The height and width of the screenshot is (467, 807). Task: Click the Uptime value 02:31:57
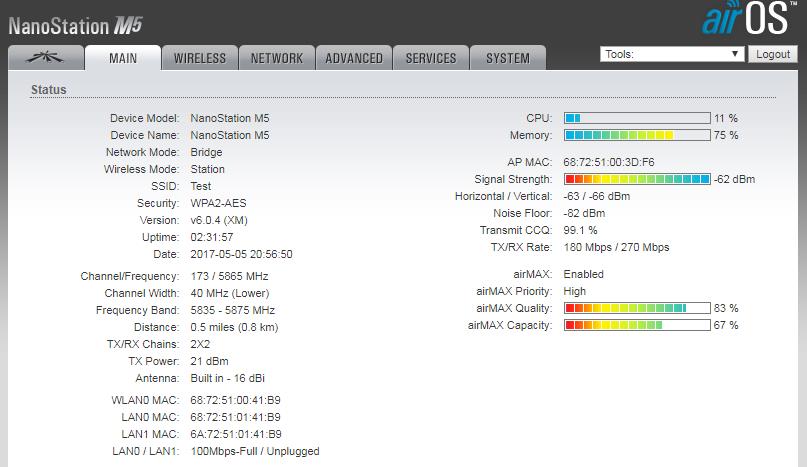212,237
